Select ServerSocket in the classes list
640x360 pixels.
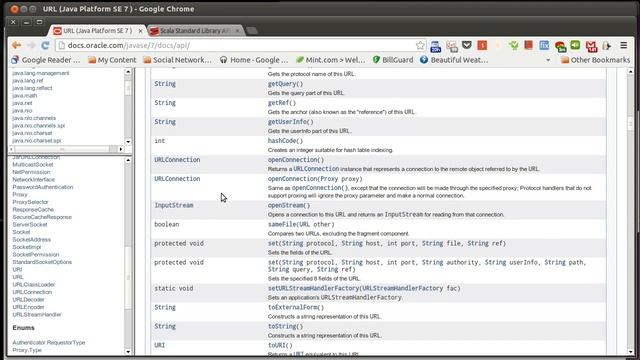tap(30, 224)
